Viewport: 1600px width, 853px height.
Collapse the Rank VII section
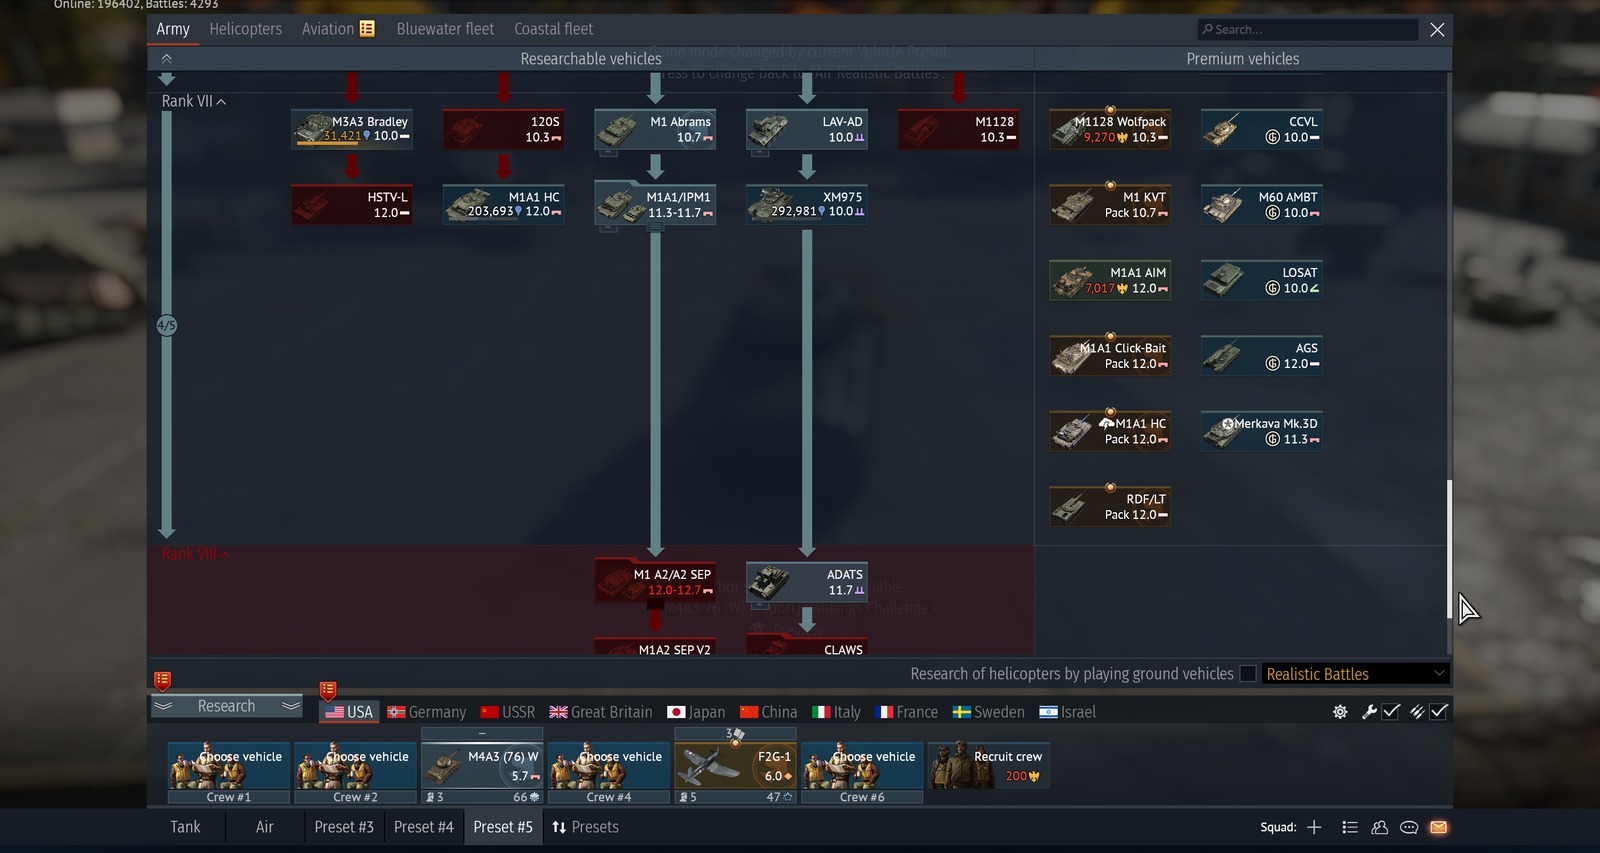[194, 101]
